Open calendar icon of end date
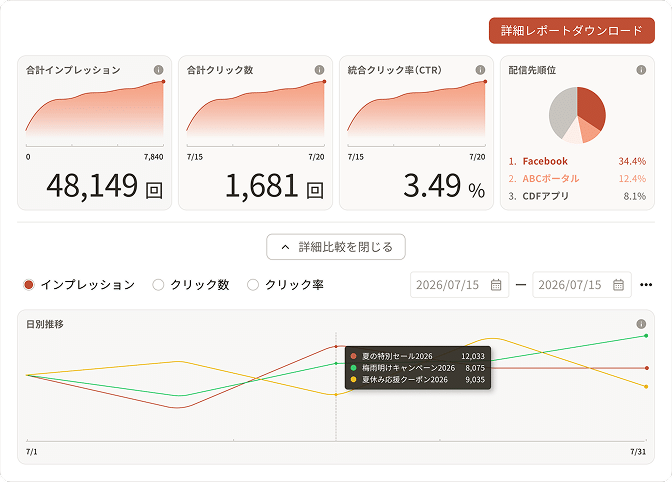 [618, 284]
